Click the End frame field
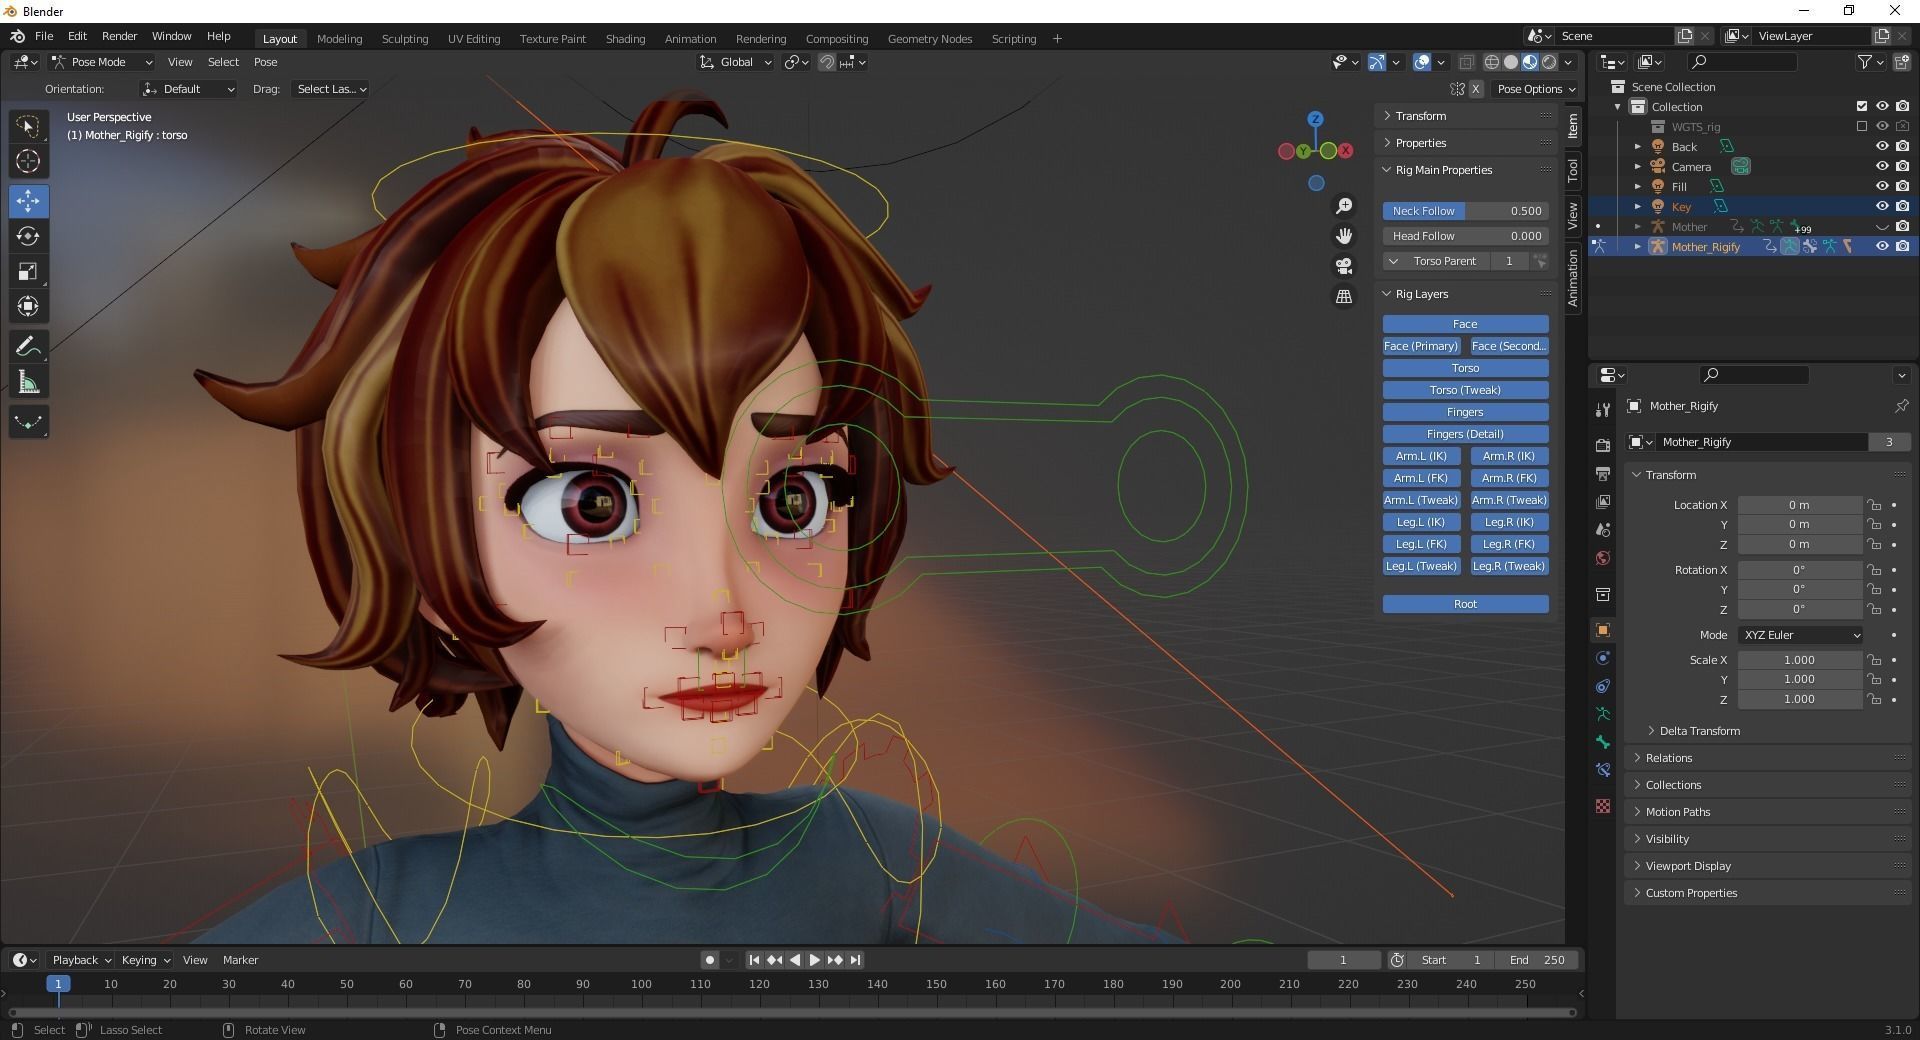 click(1538, 960)
